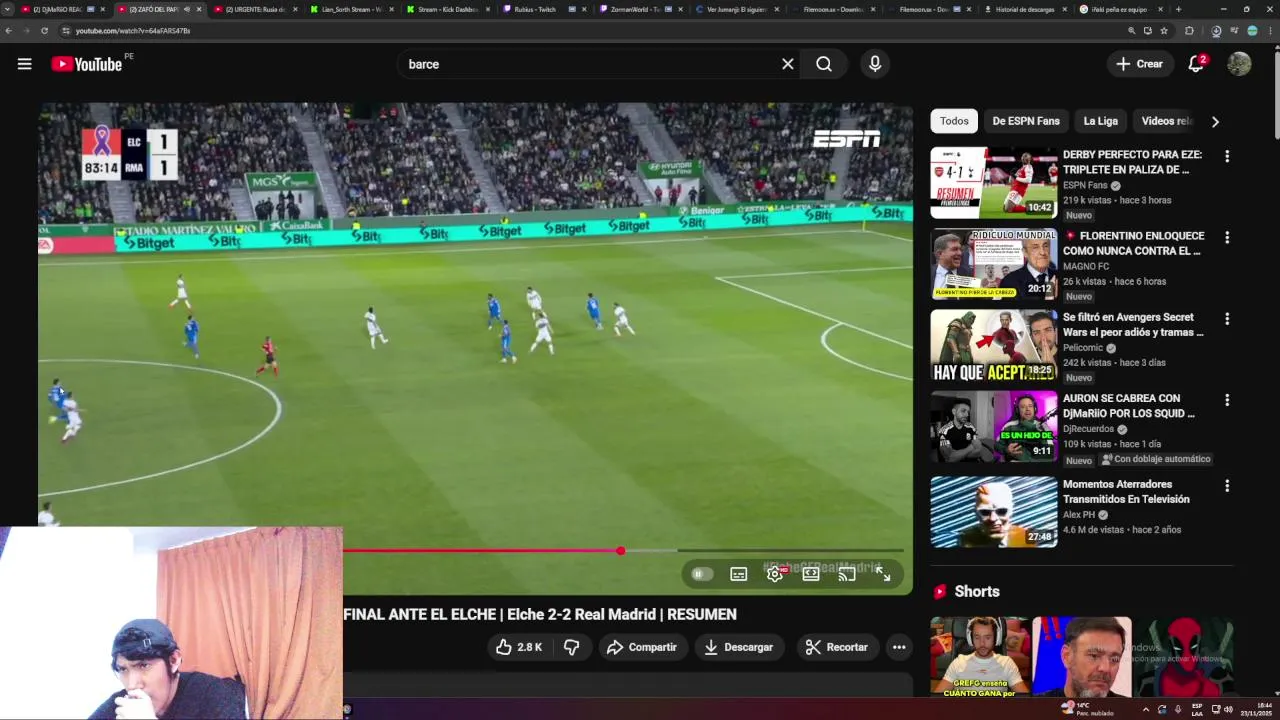Screen dimensions: 1280x720
Task: Switch to Stream - Kick Dashboard tab
Action: coord(448,9)
